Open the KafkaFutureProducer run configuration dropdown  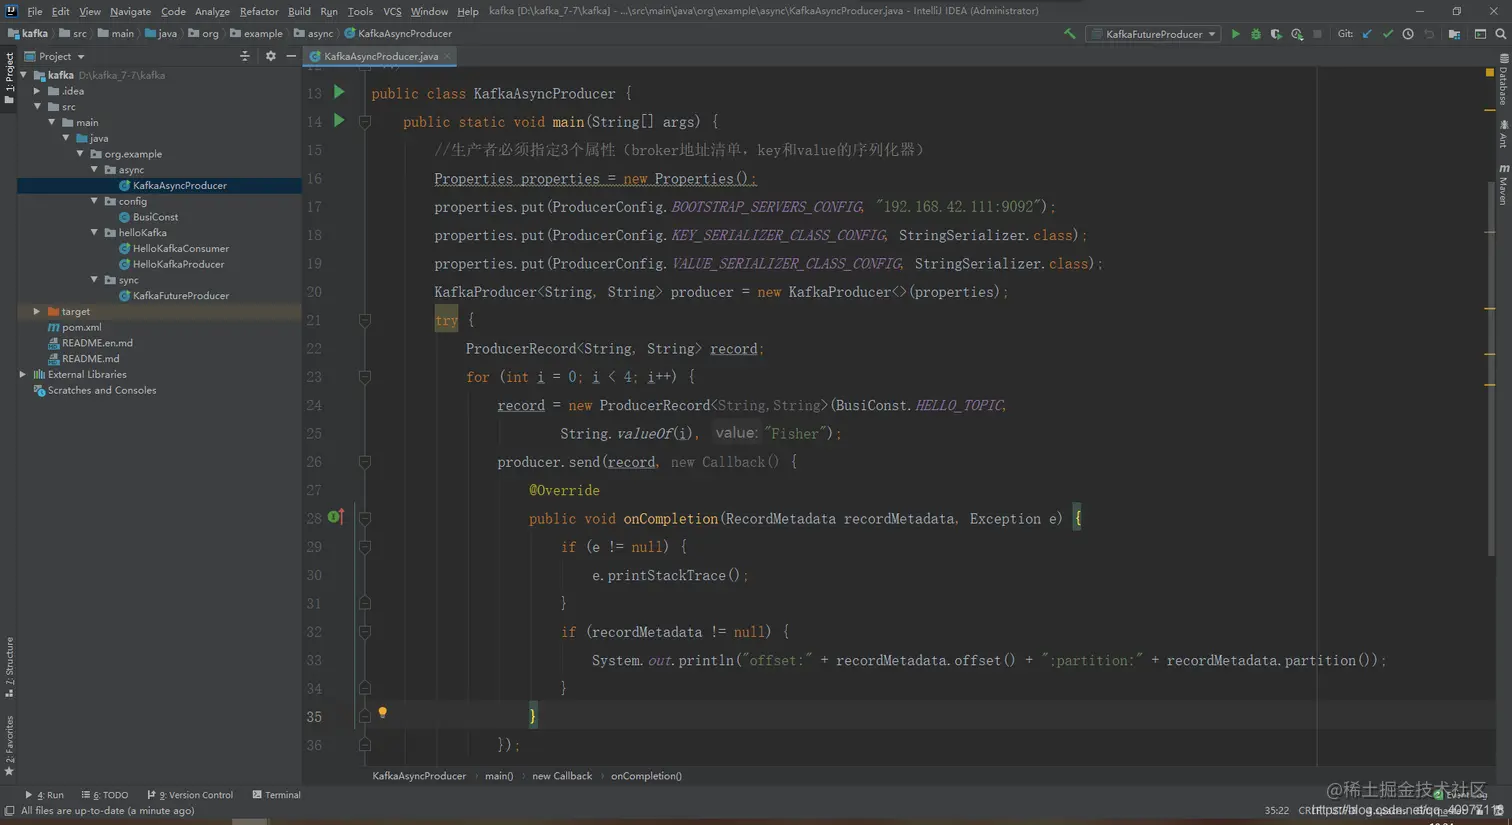[1153, 34]
